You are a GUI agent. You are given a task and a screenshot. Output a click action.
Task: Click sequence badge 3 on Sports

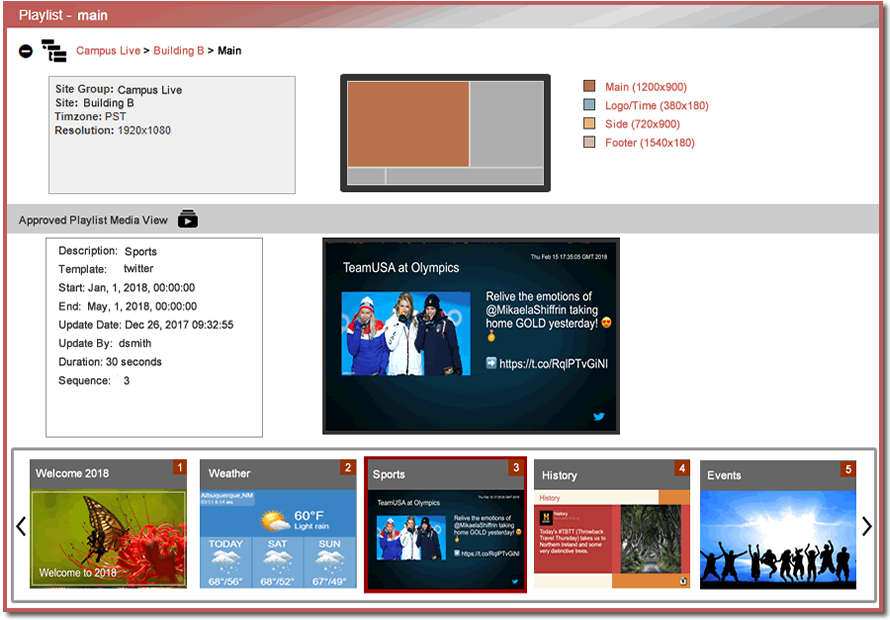coord(516,467)
